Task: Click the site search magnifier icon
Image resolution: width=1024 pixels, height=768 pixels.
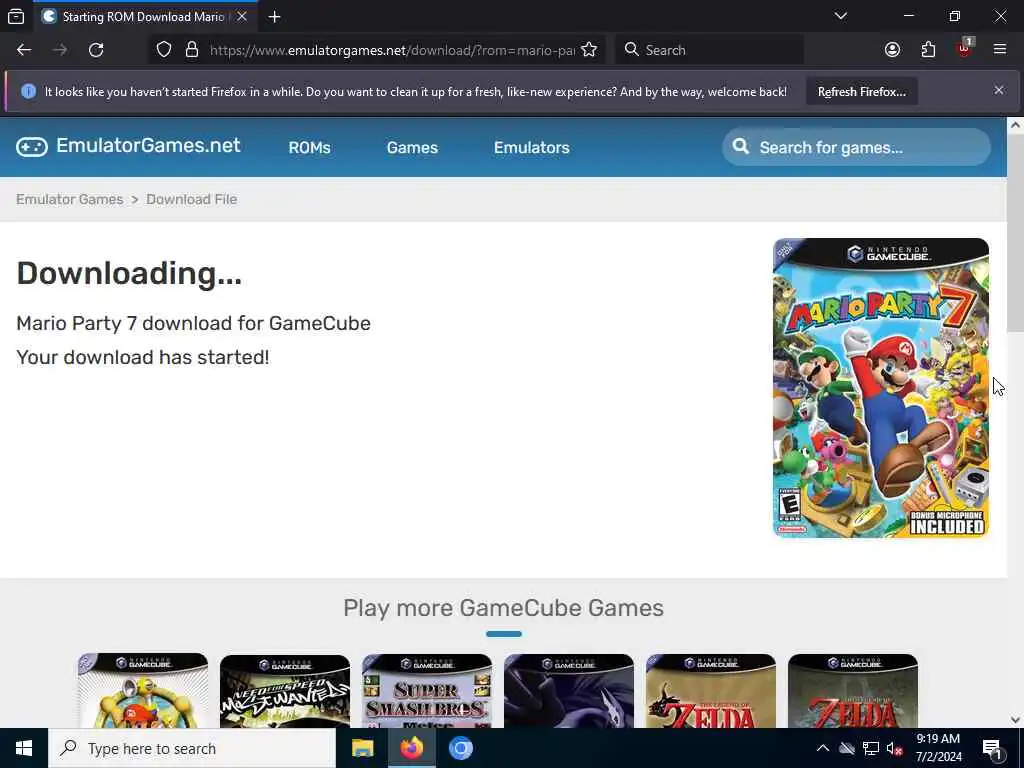Action: [x=741, y=146]
